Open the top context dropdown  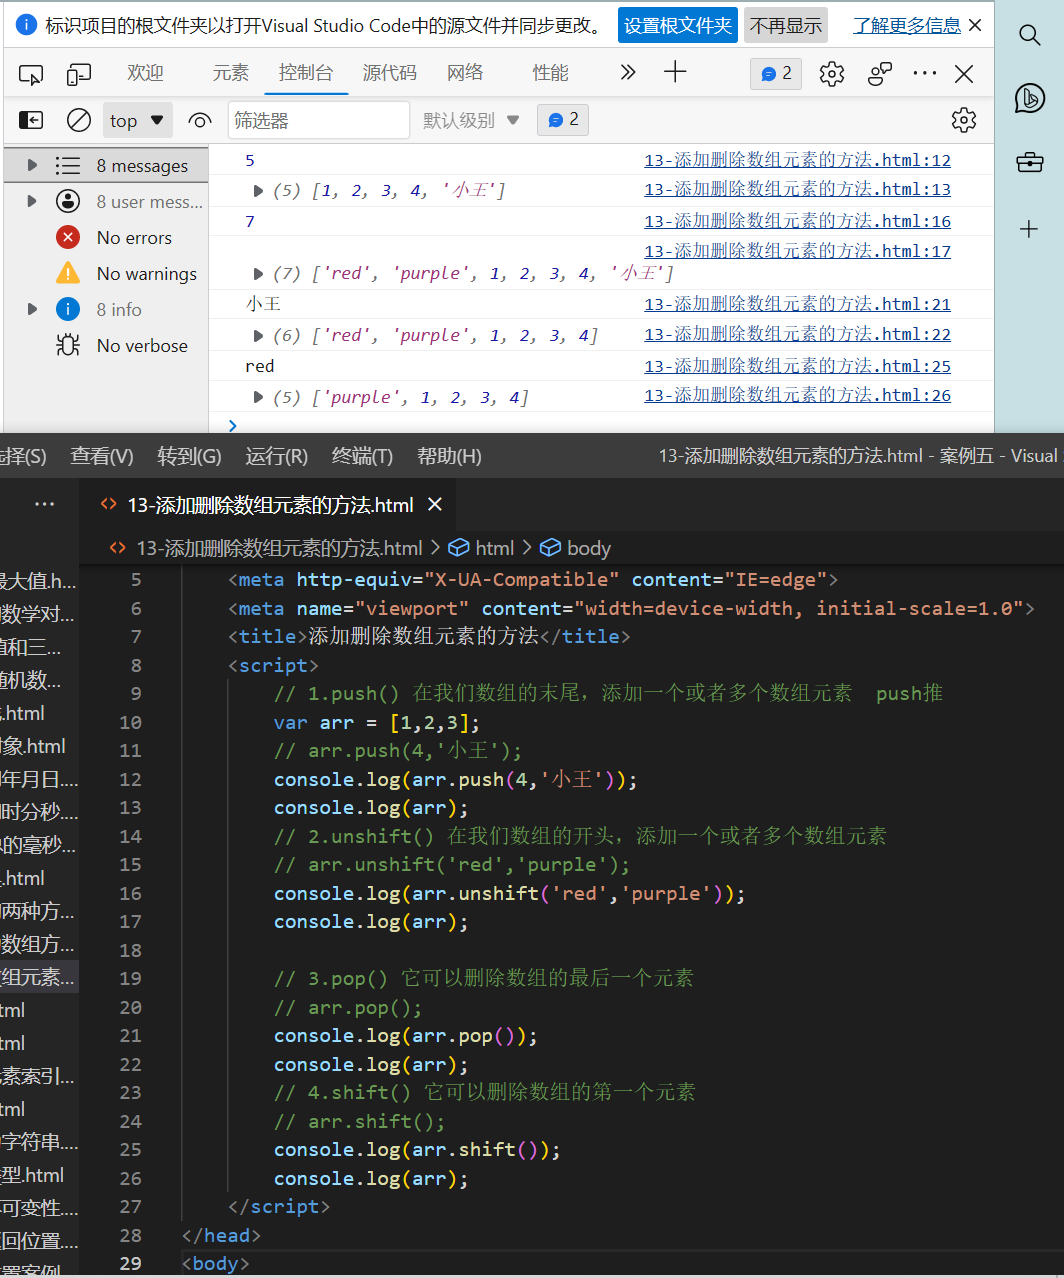click(138, 120)
